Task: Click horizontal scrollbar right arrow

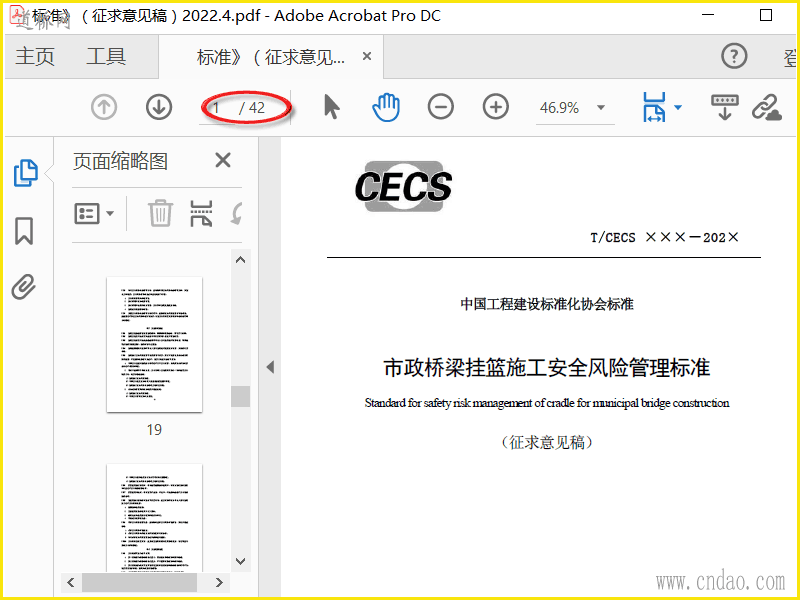Action: click(x=219, y=582)
